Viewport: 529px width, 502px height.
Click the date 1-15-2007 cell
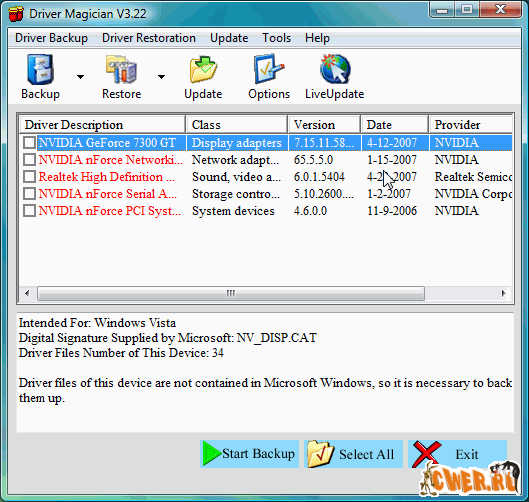tap(392, 160)
